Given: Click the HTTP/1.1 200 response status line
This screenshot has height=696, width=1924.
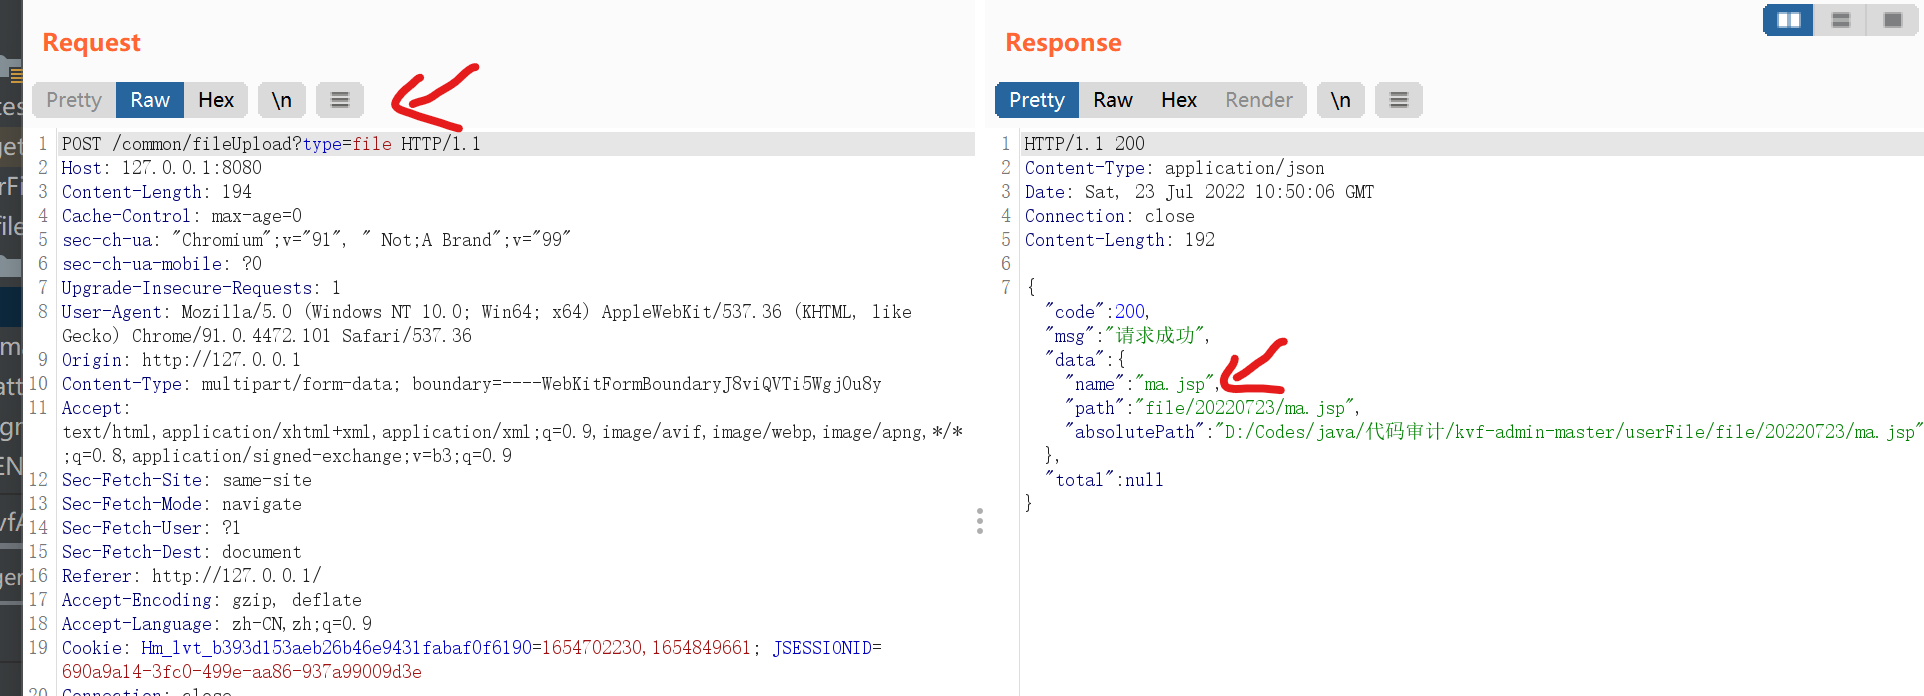Looking at the screenshot, I should click(x=1085, y=144).
